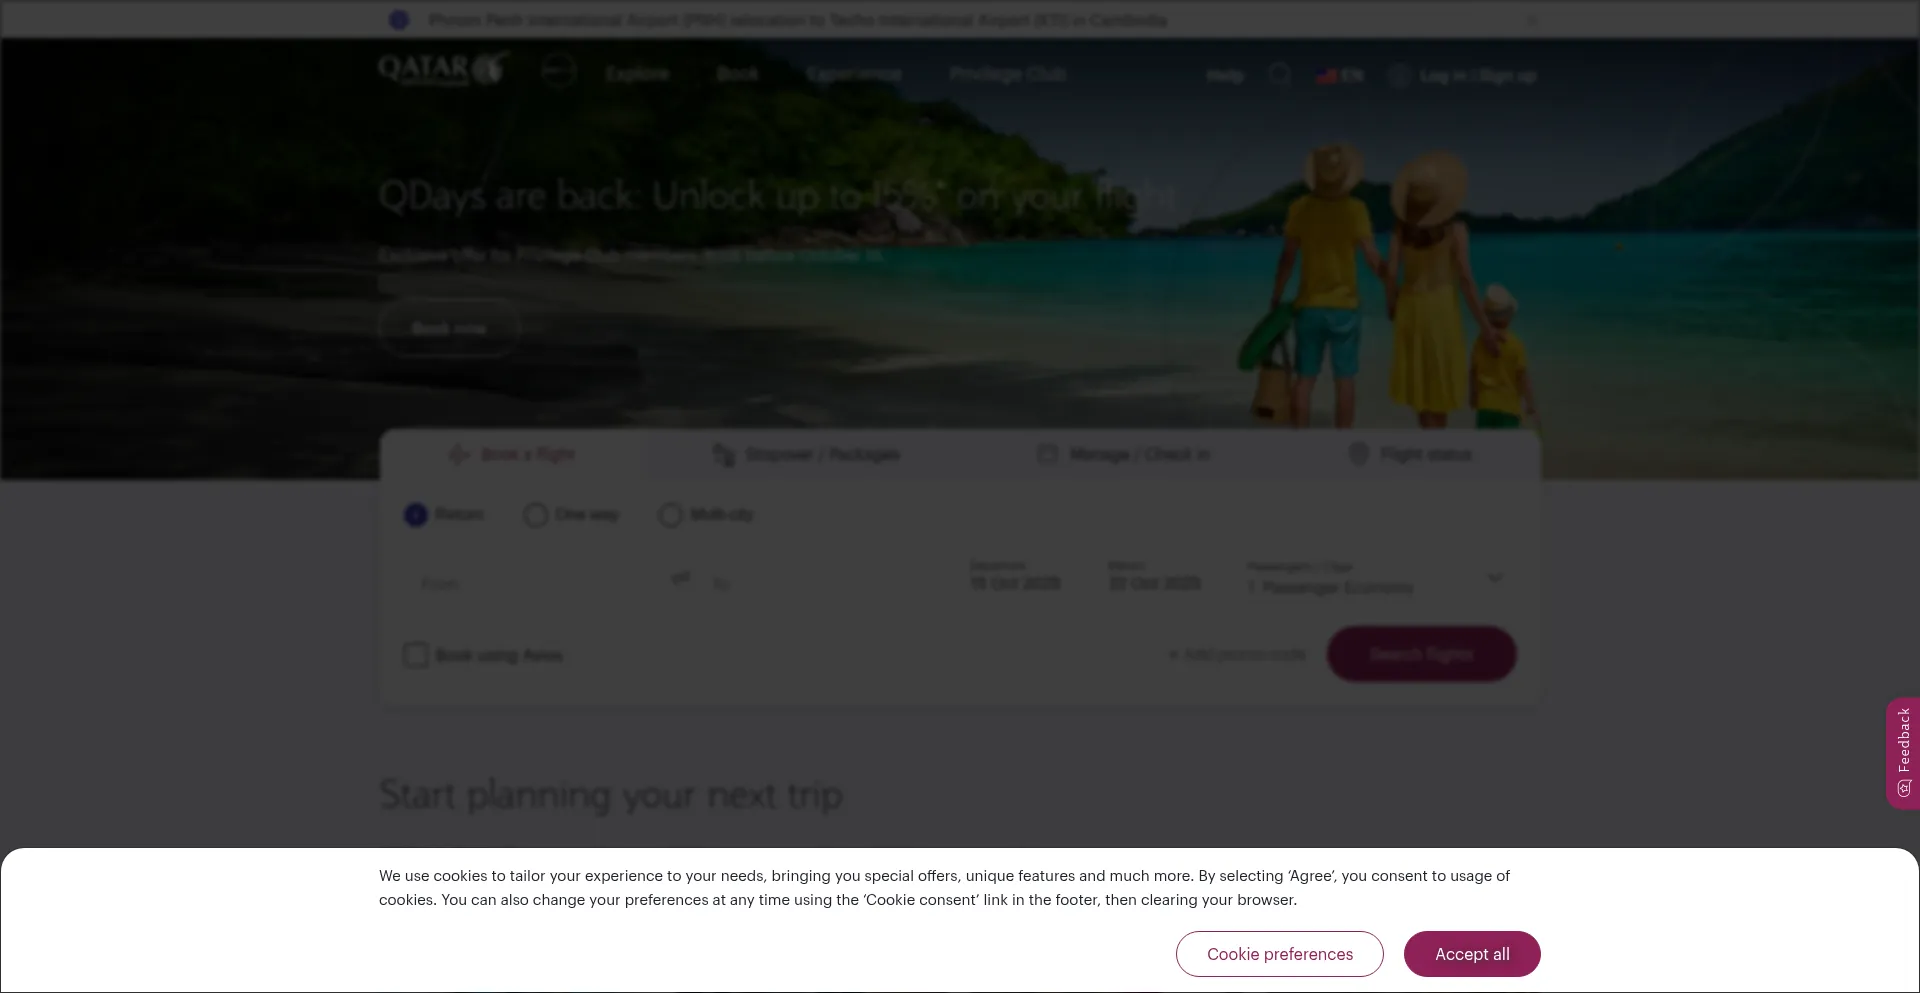Open the Feedback side tab
This screenshot has width=1920, height=993.
point(1903,753)
